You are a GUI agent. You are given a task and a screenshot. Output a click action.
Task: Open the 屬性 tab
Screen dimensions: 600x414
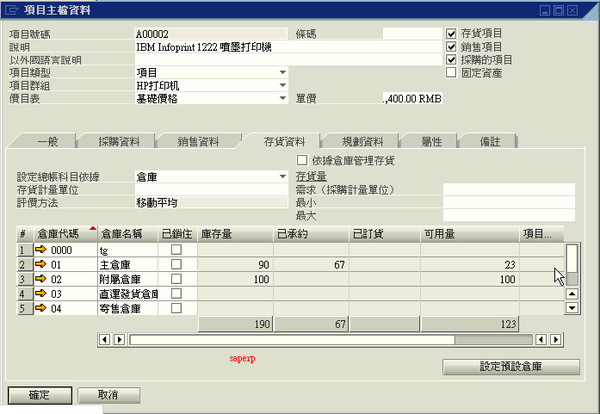[x=432, y=142]
